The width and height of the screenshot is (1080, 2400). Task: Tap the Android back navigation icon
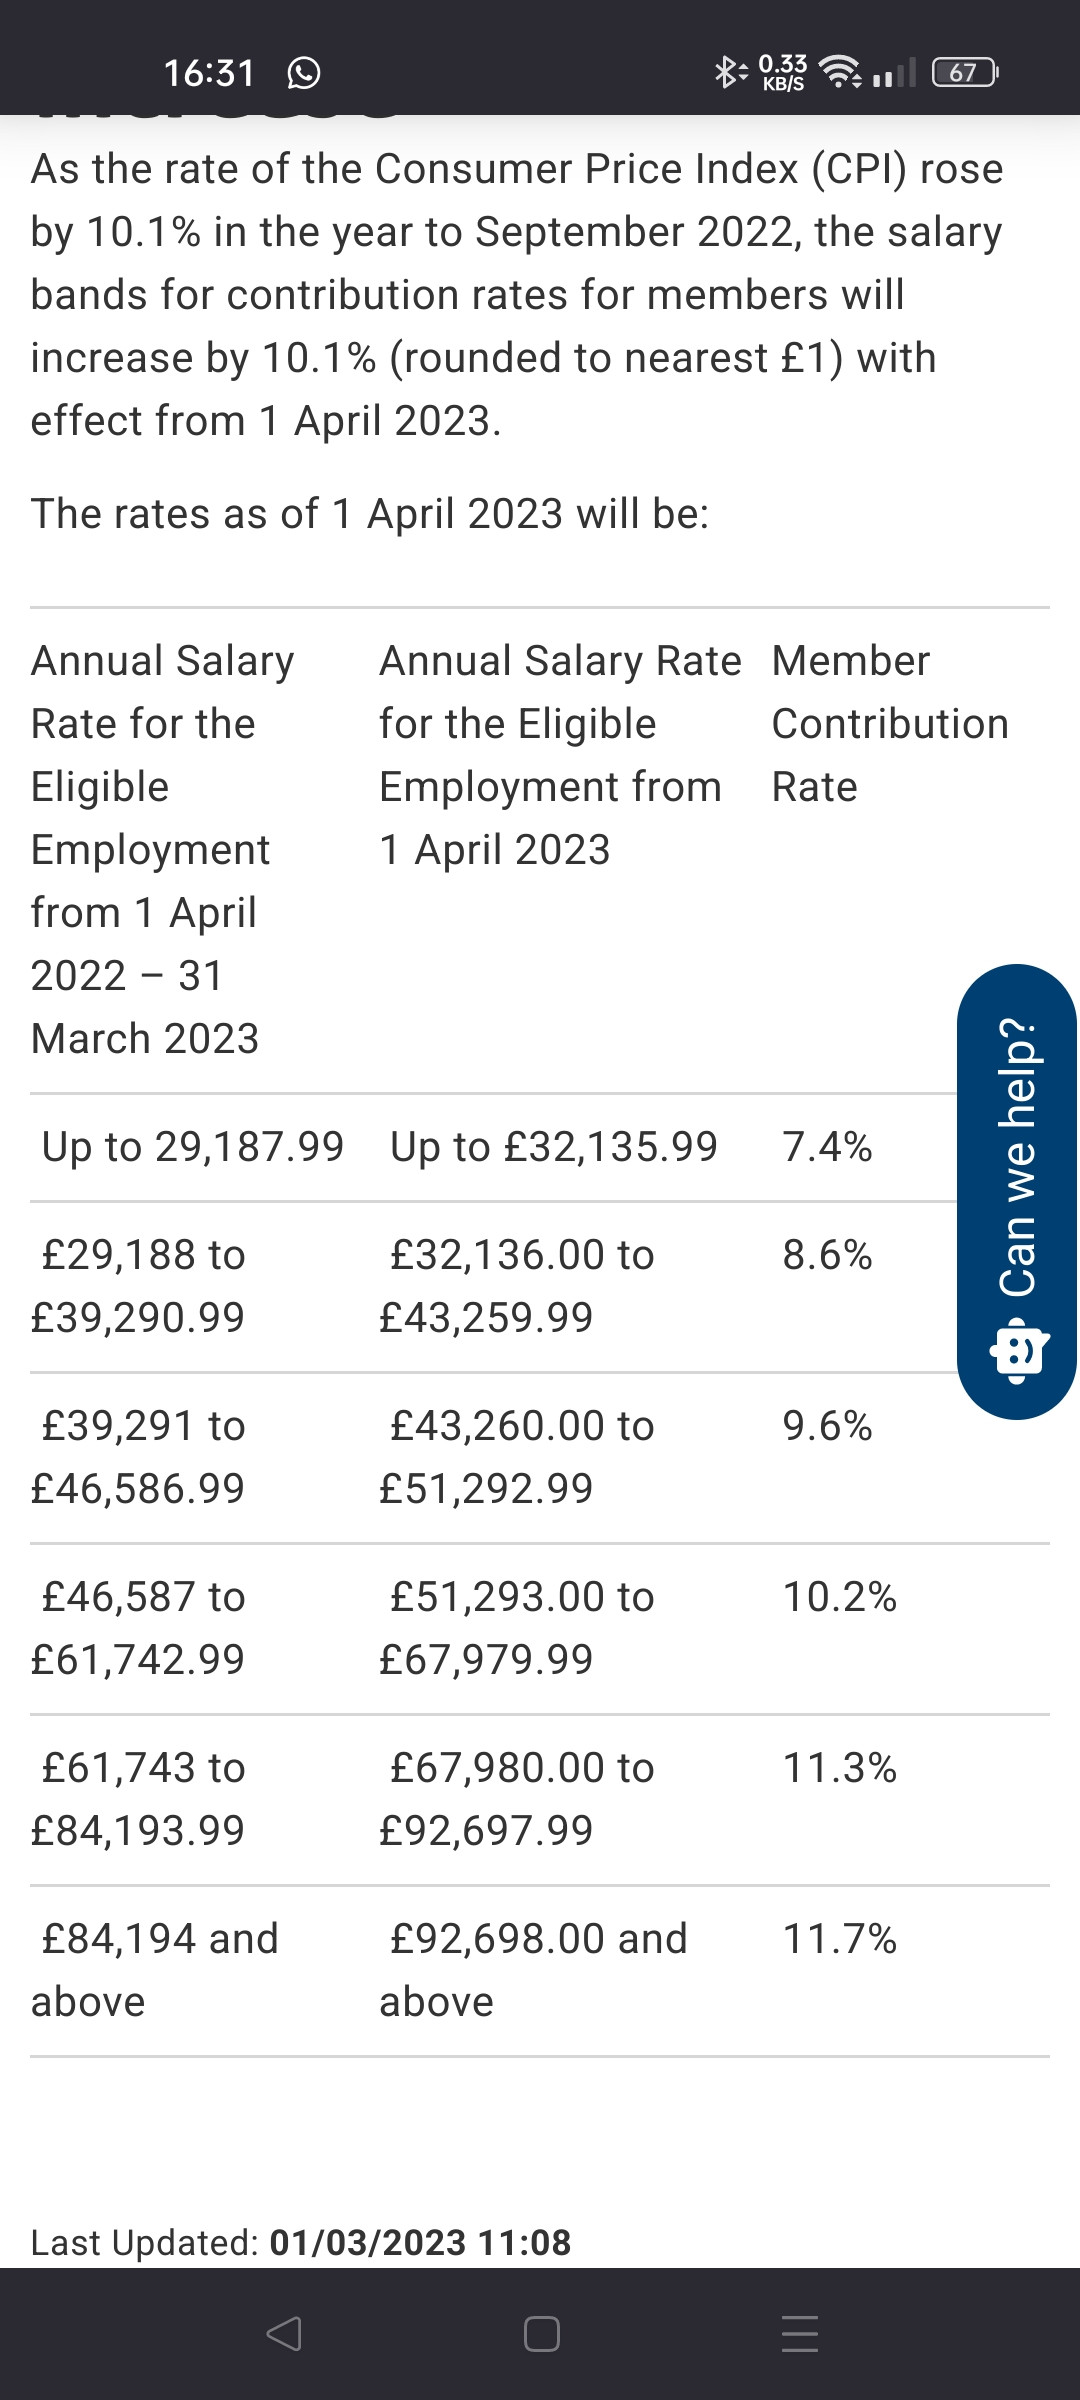(x=284, y=2334)
